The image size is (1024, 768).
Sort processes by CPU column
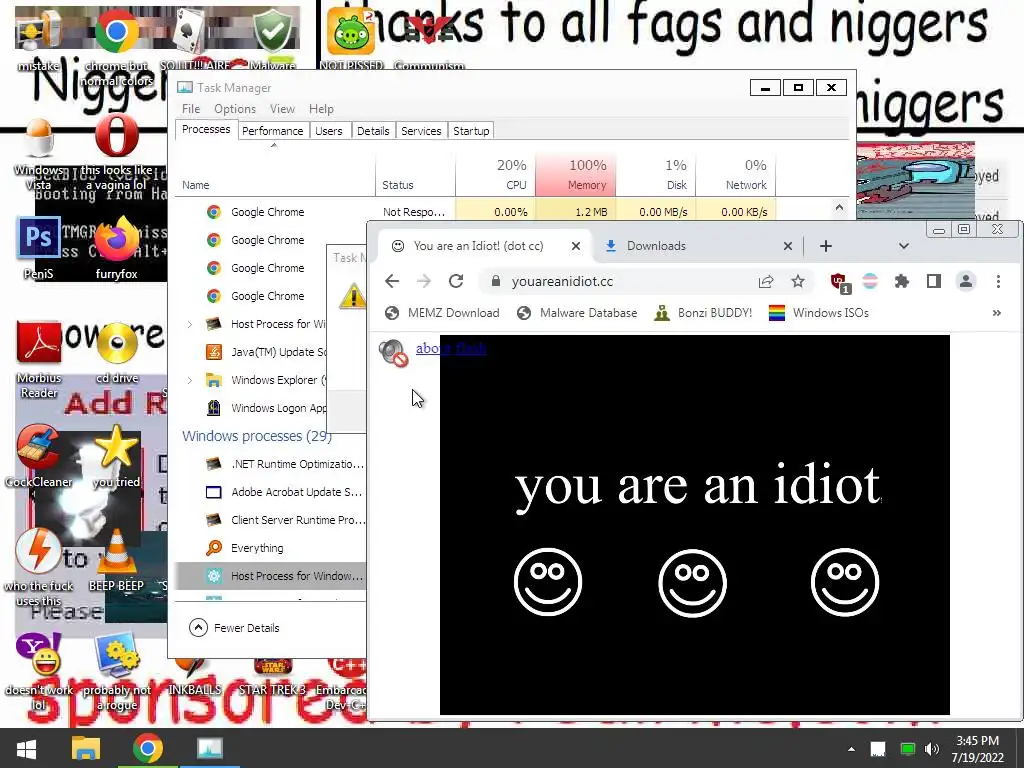(x=495, y=175)
